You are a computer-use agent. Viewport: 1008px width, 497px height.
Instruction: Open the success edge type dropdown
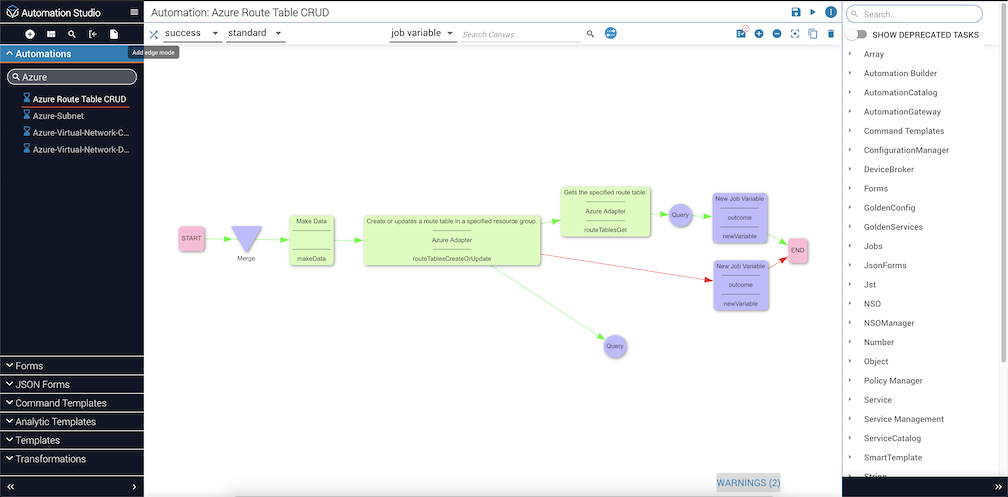point(192,33)
